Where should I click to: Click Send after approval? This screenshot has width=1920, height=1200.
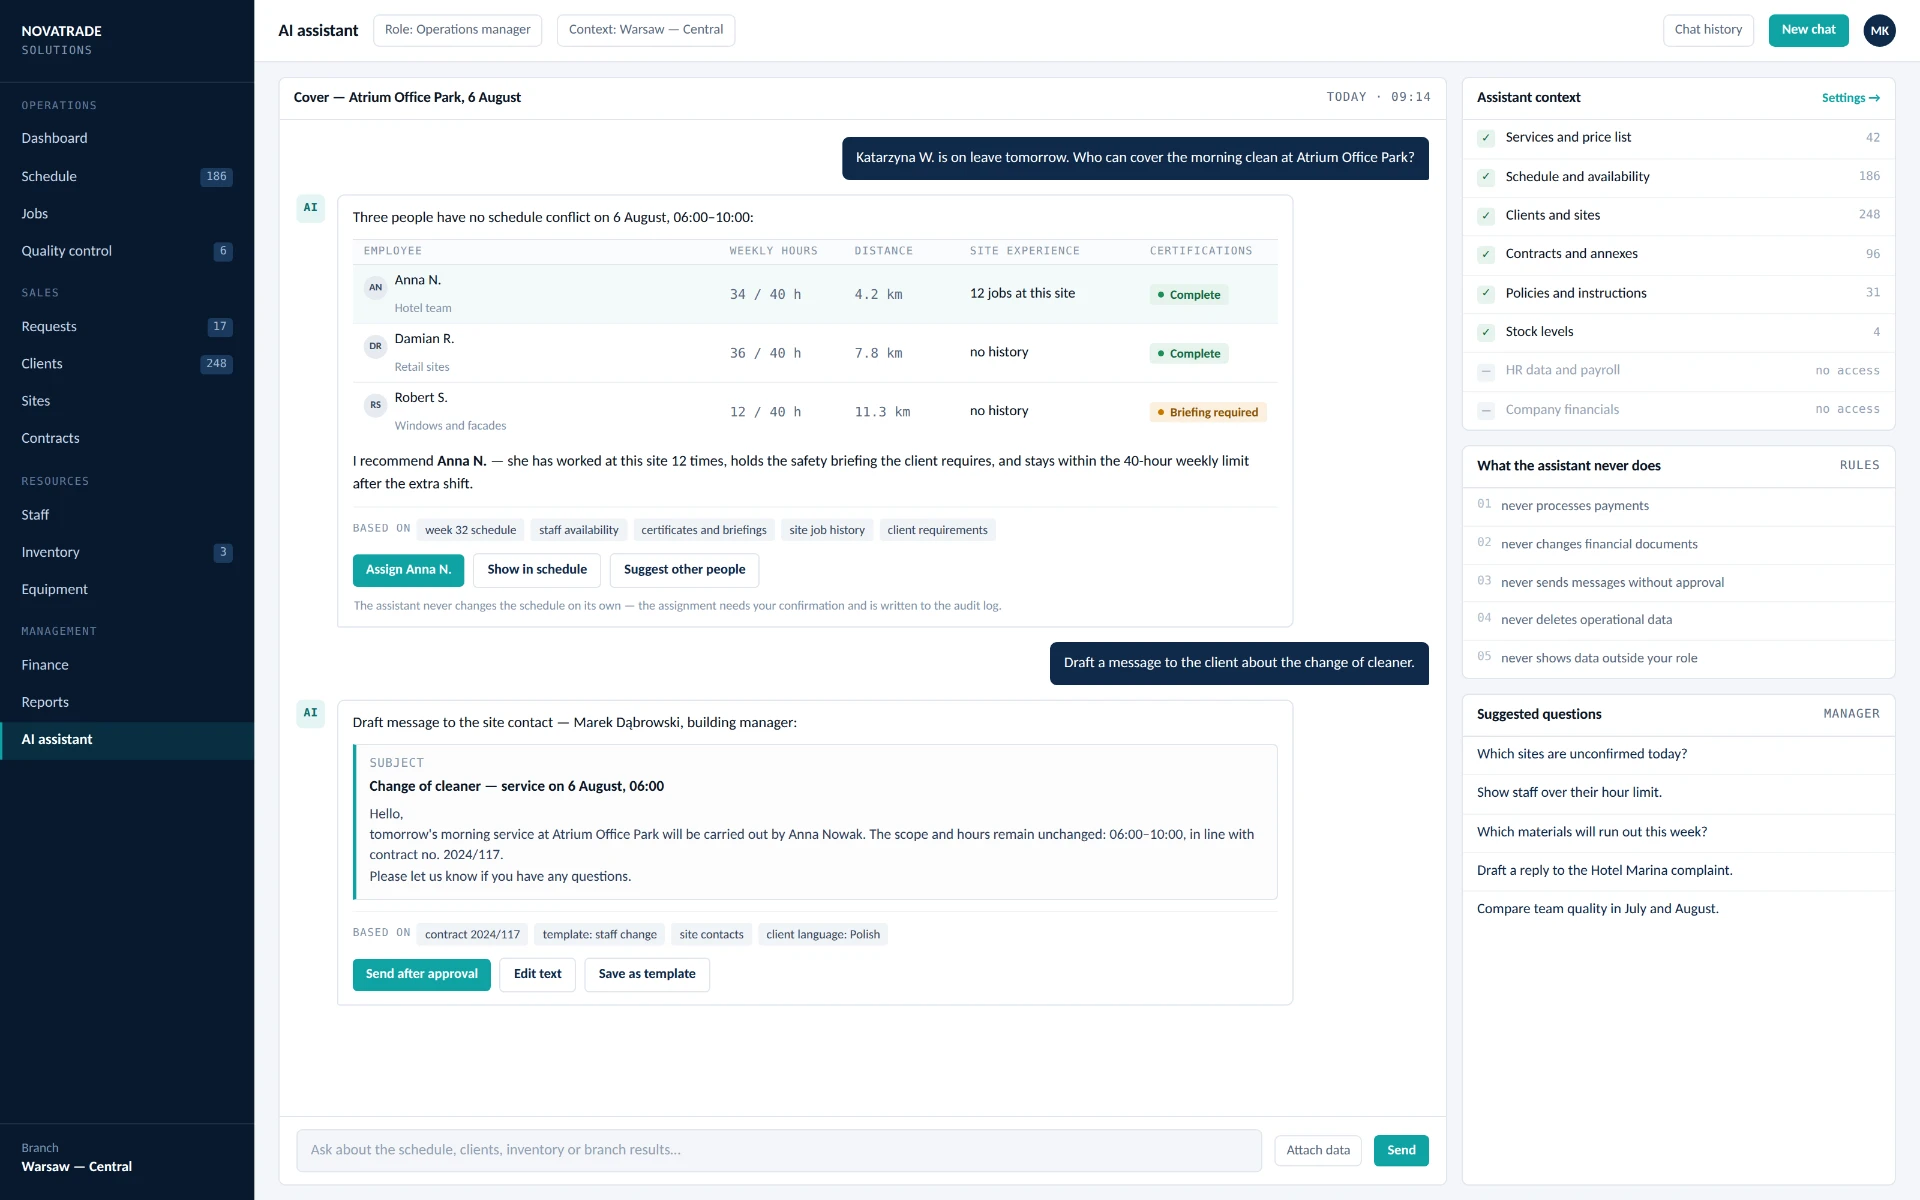point(421,975)
